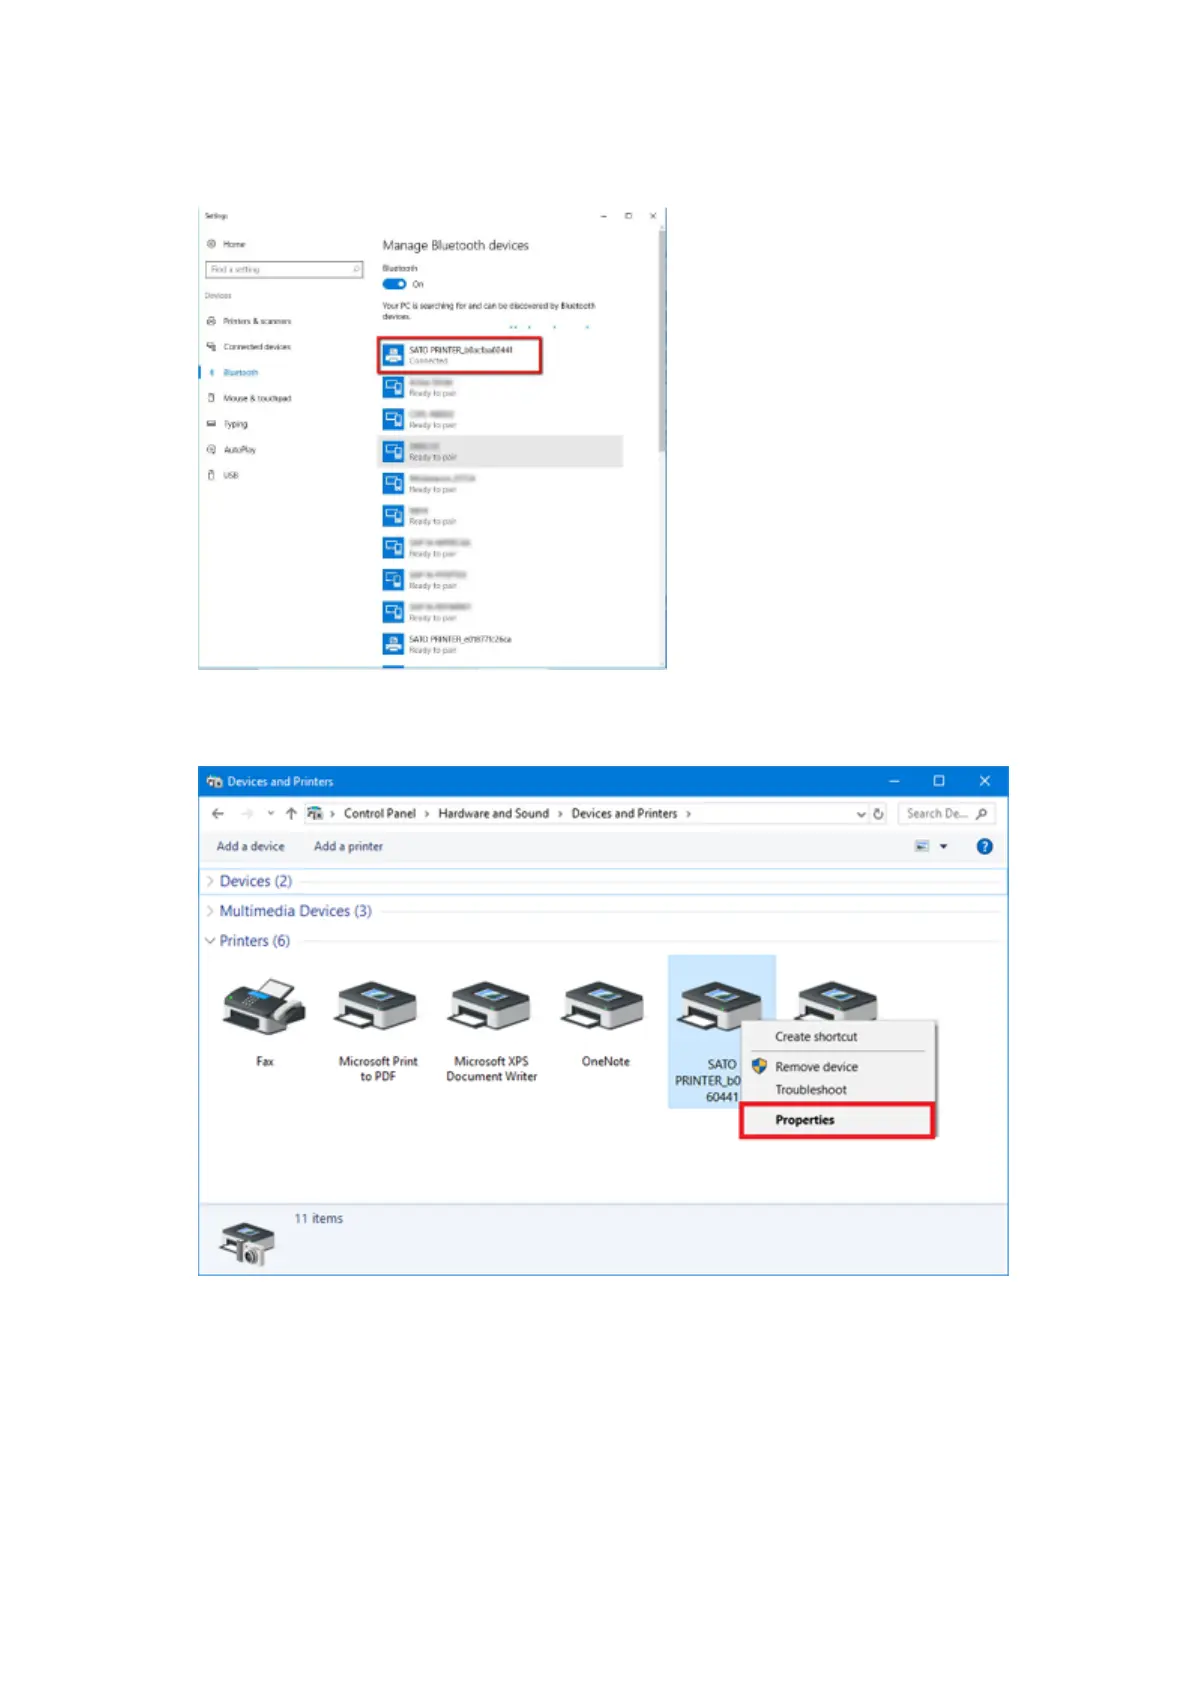Choose Properties from the context menu
The height and width of the screenshot is (1684, 1191).
coord(837,1120)
